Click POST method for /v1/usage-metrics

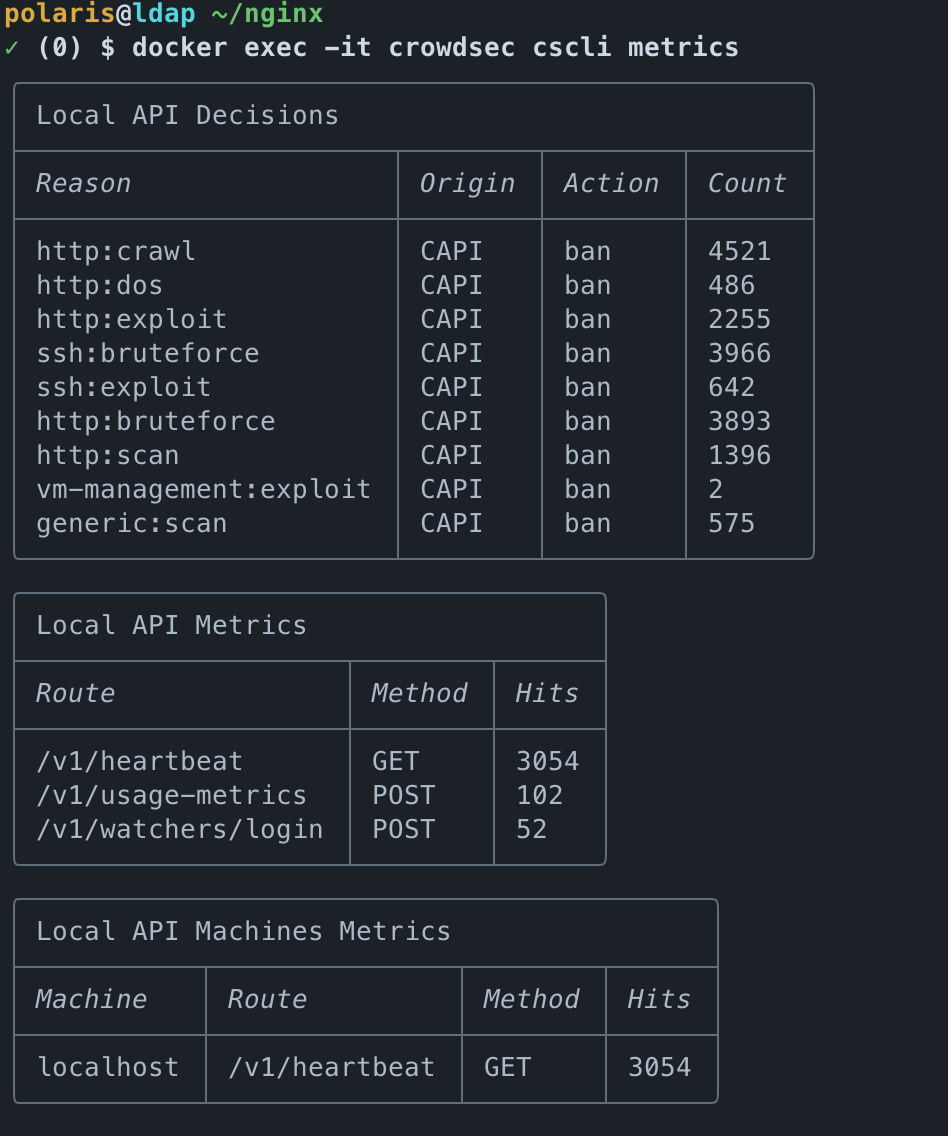point(403,795)
